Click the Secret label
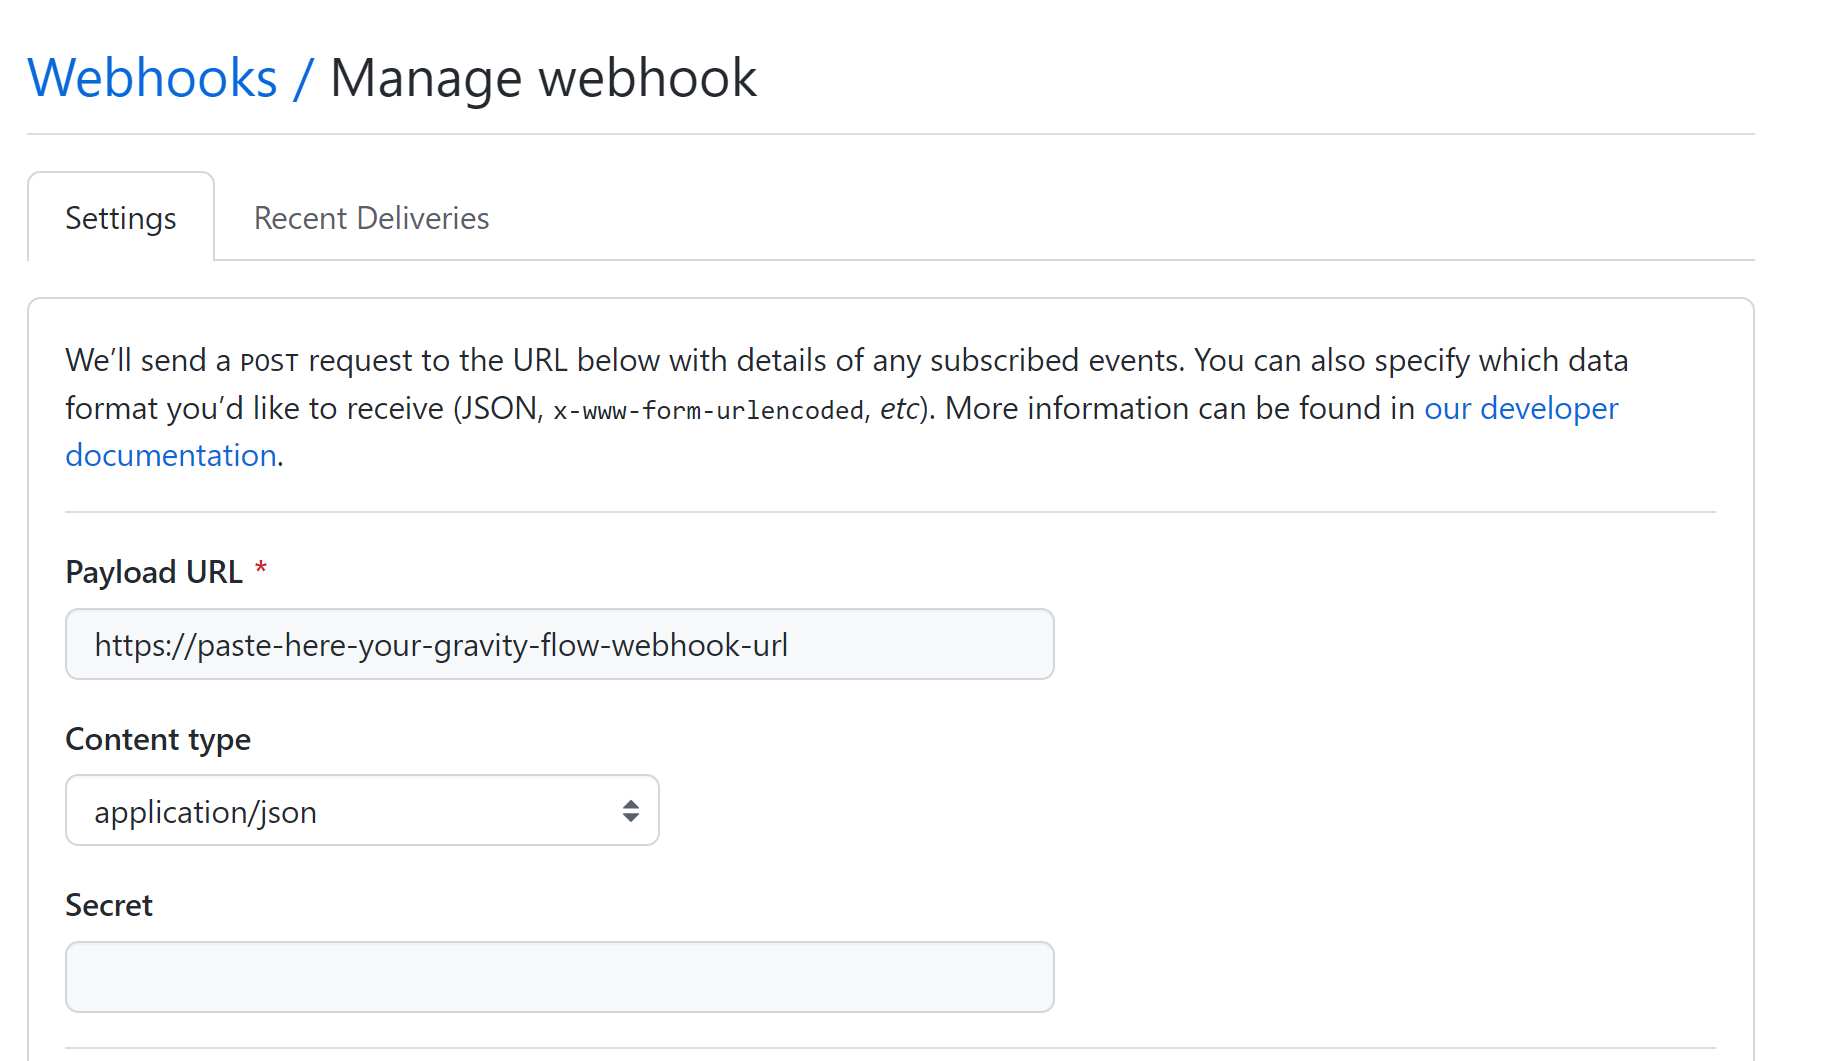The width and height of the screenshot is (1839, 1061). pos(108,904)
